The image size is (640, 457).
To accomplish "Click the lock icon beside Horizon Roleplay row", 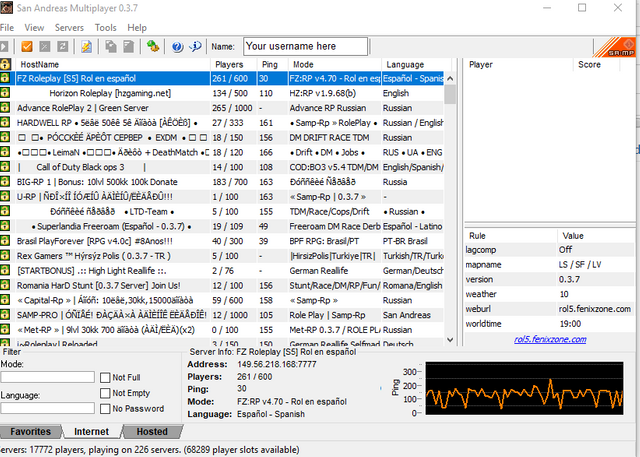I will (5, 93).
